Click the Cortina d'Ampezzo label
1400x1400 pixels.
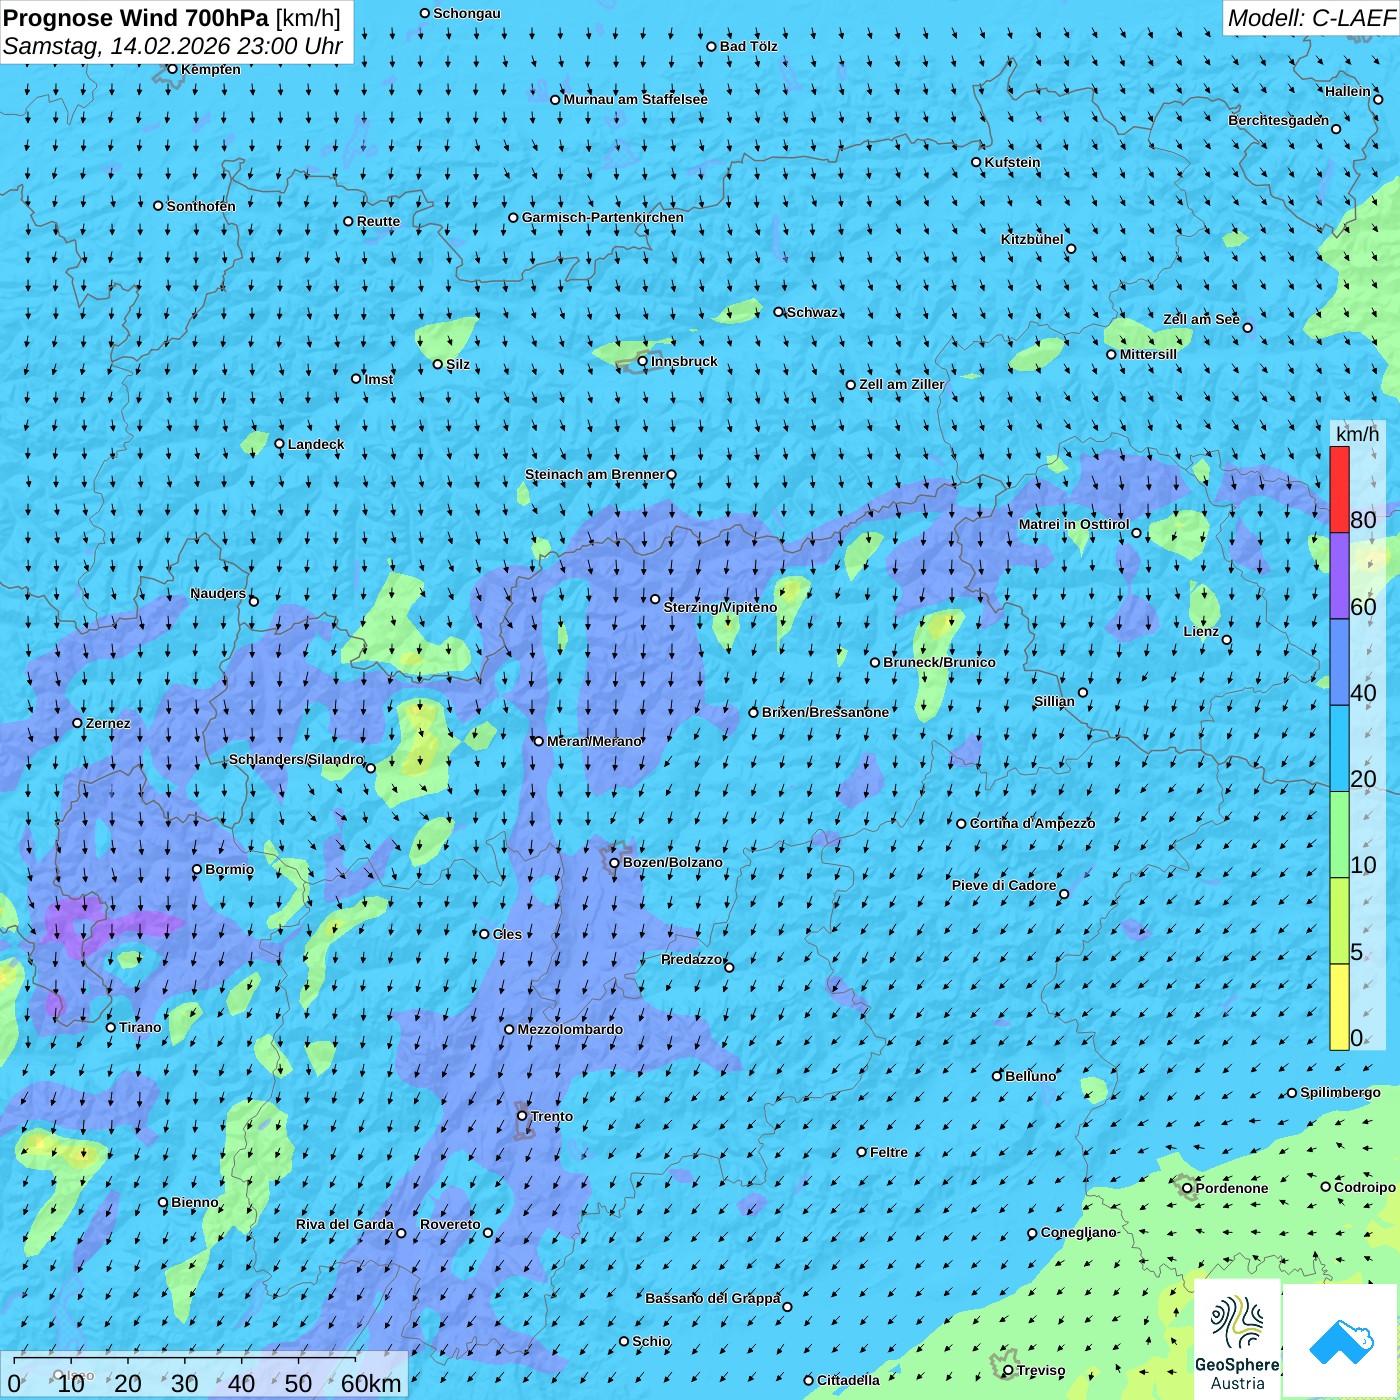[x=1032, y=823]
